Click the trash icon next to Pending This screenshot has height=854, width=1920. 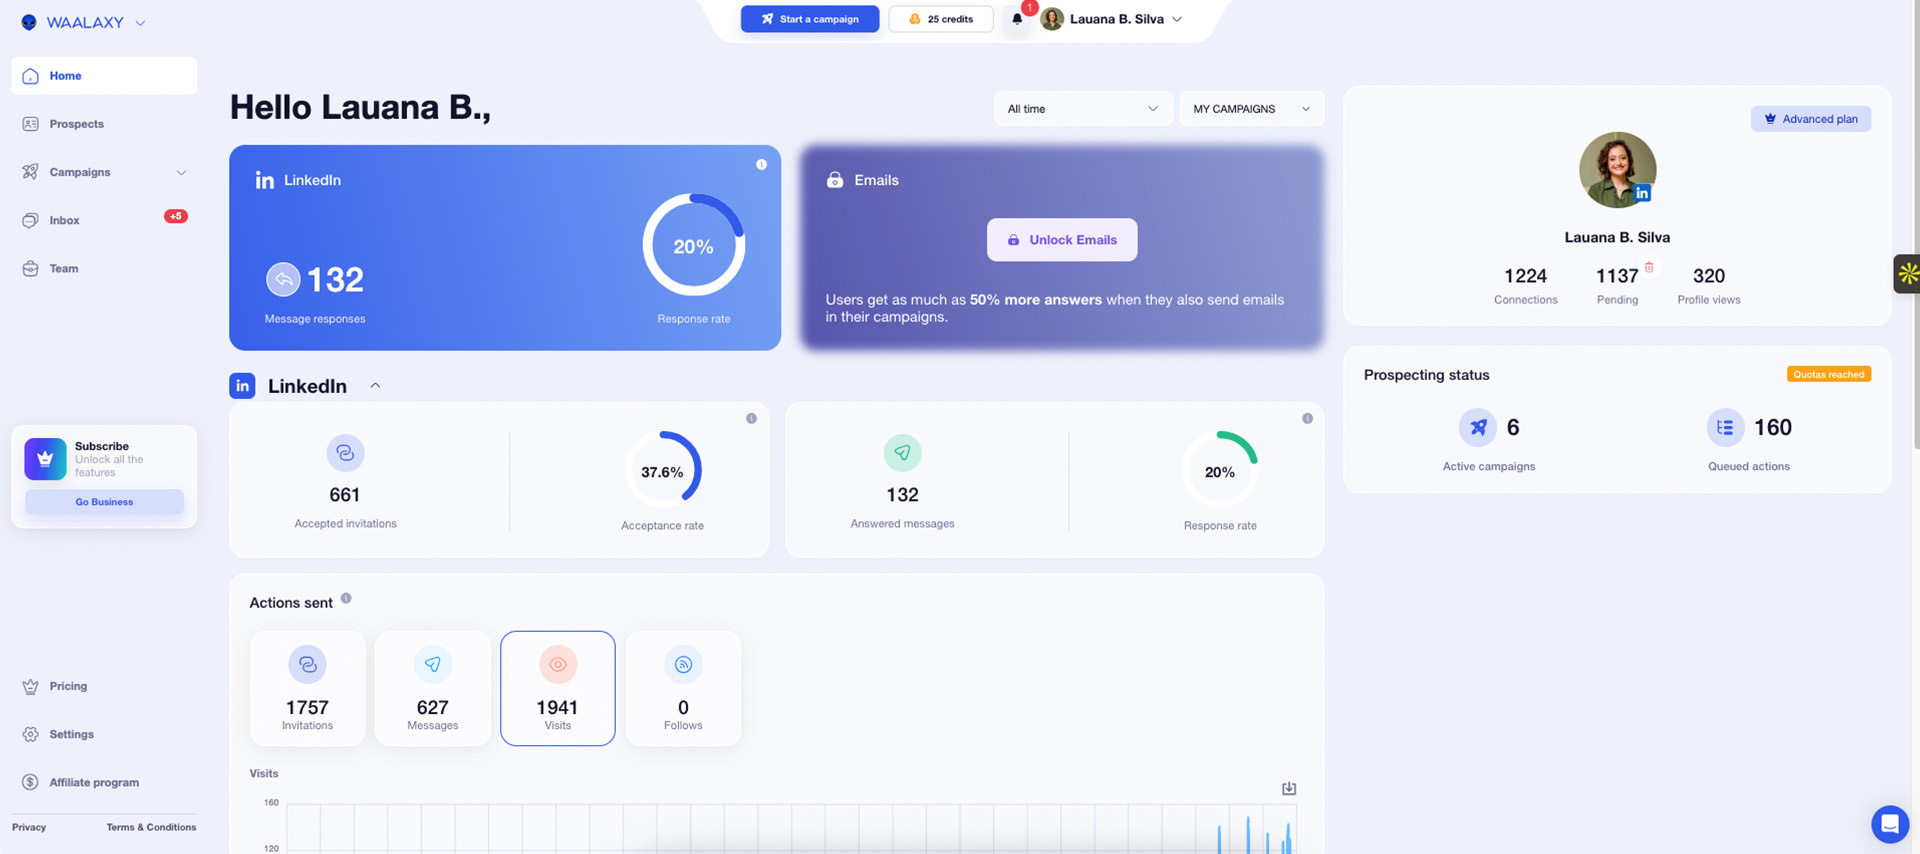[1649, 267]
